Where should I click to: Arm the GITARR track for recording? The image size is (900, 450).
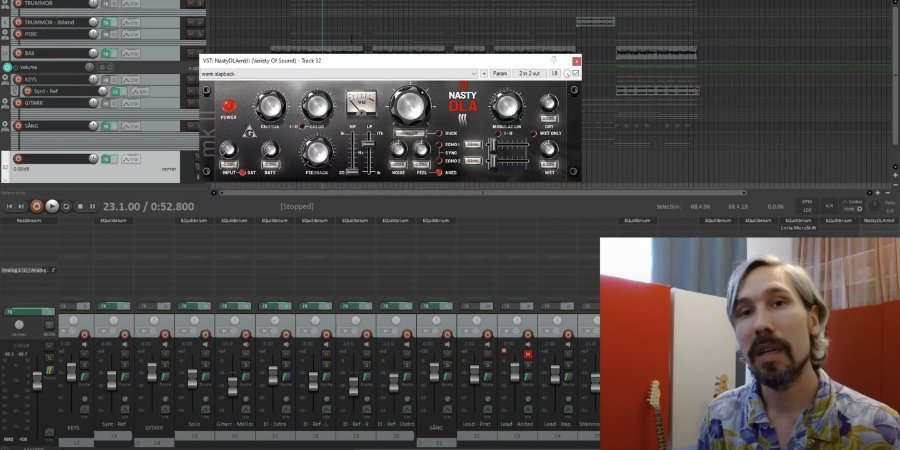click(x=18, y=103)
